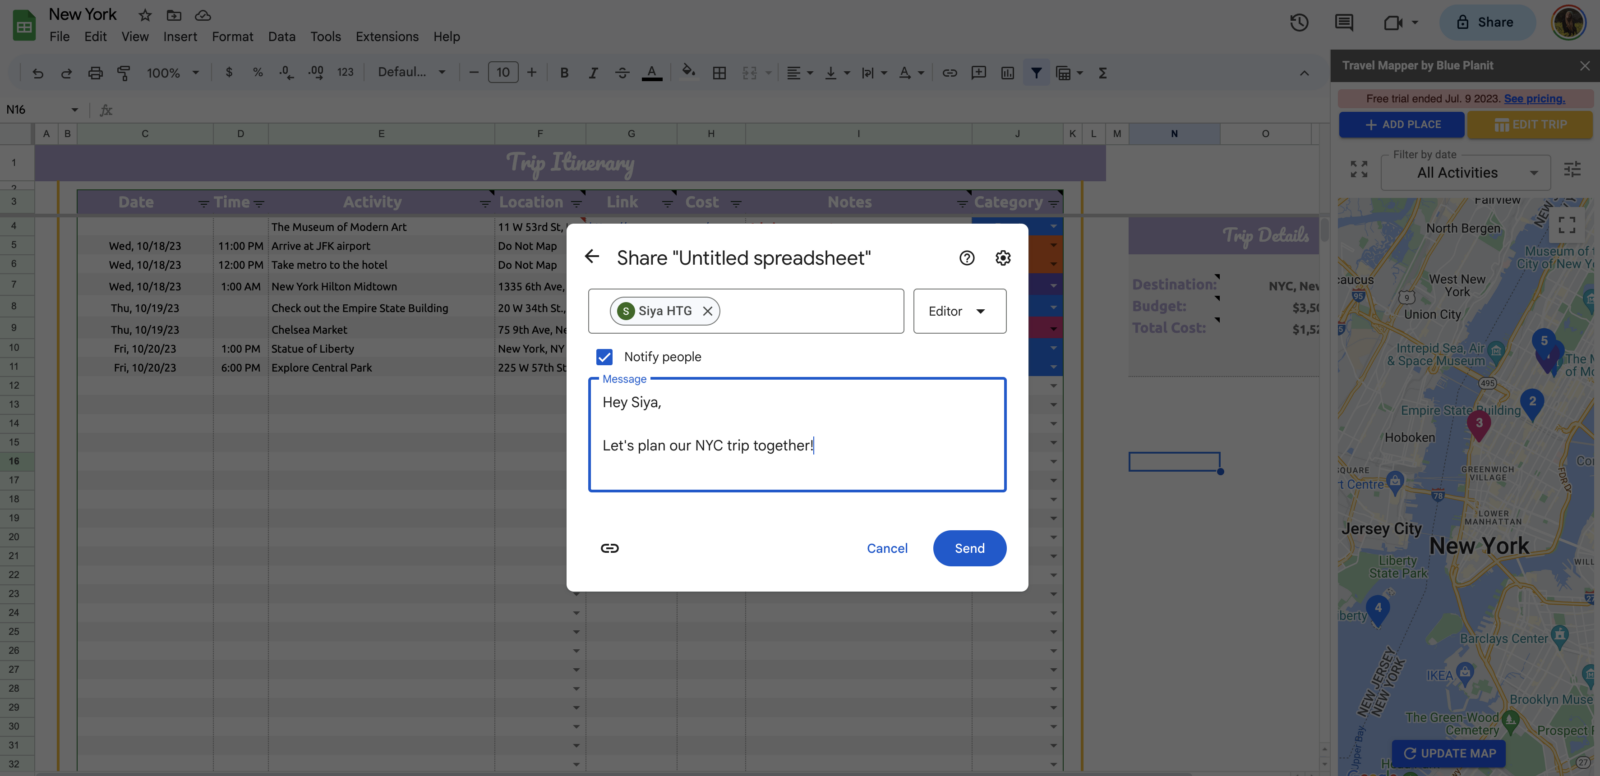Viewport: 1600px width, 776px height.
Task: Click UPDATE MAP button
Action: pos(1449,753)
